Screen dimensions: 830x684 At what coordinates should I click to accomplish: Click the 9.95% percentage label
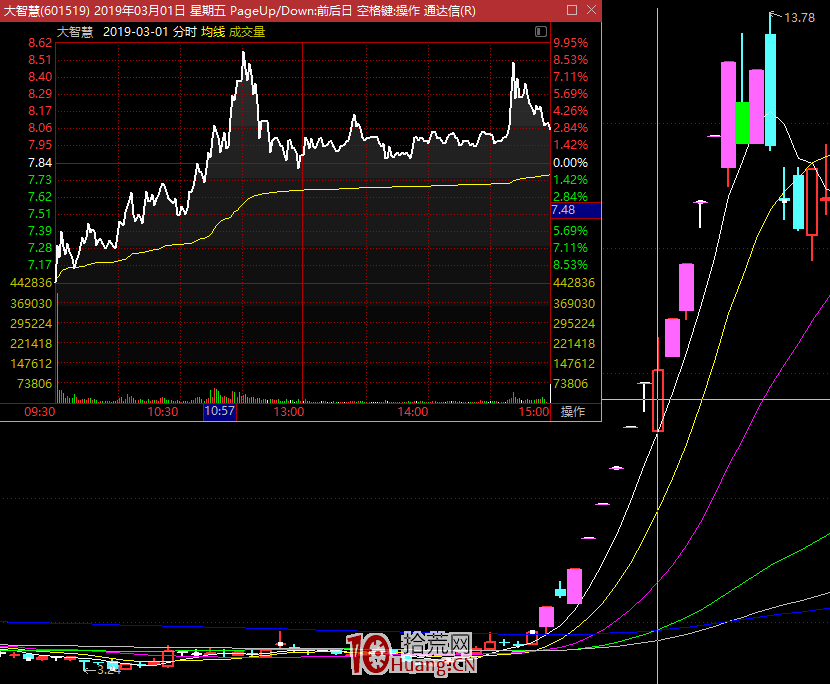click(x=571, y=43)
